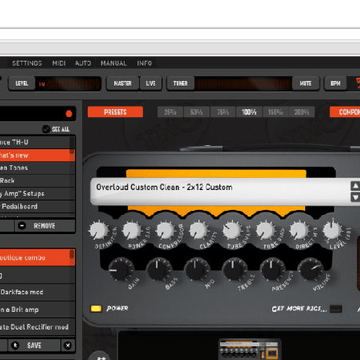Click the minus icon on REMOVE
This screenshot has width=360, height=360.
[x=22, y=226]
